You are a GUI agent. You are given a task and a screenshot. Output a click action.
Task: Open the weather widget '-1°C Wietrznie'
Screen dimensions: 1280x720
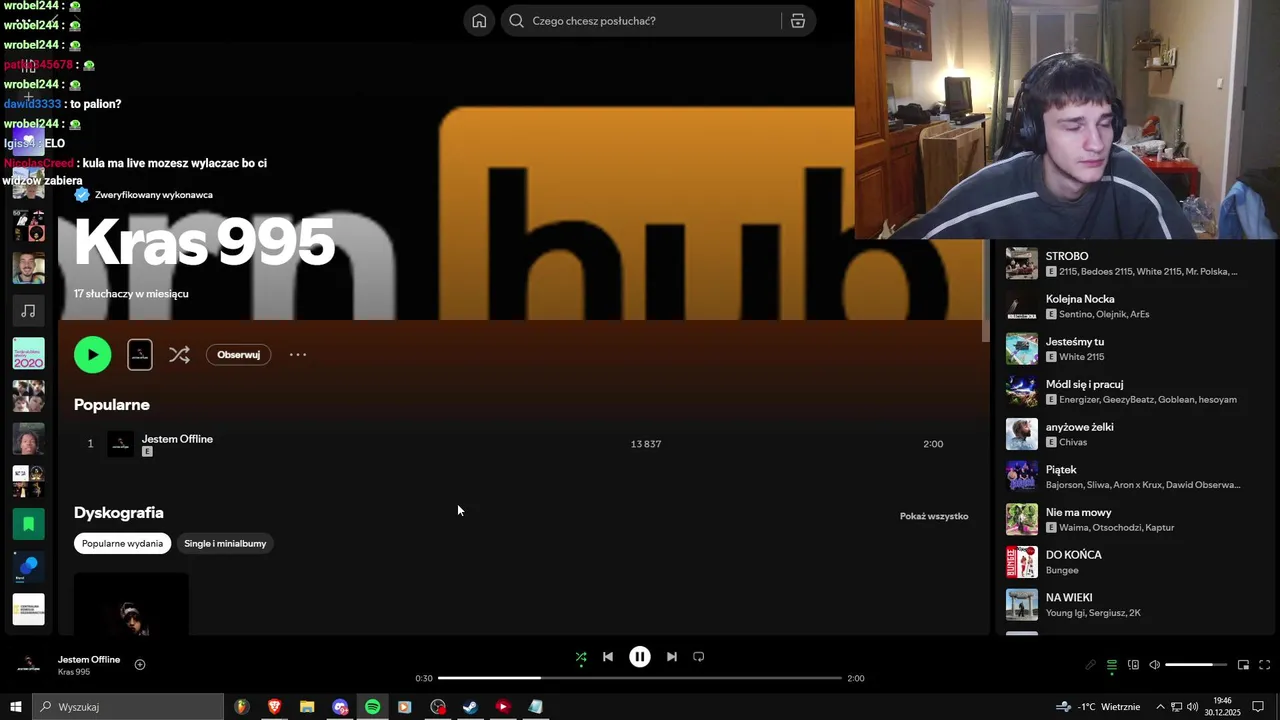[x=1098, y=707]
